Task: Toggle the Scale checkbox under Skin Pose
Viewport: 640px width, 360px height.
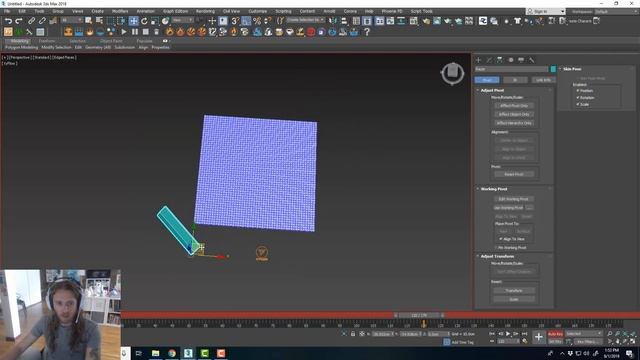Action: (x=578, y=104)
